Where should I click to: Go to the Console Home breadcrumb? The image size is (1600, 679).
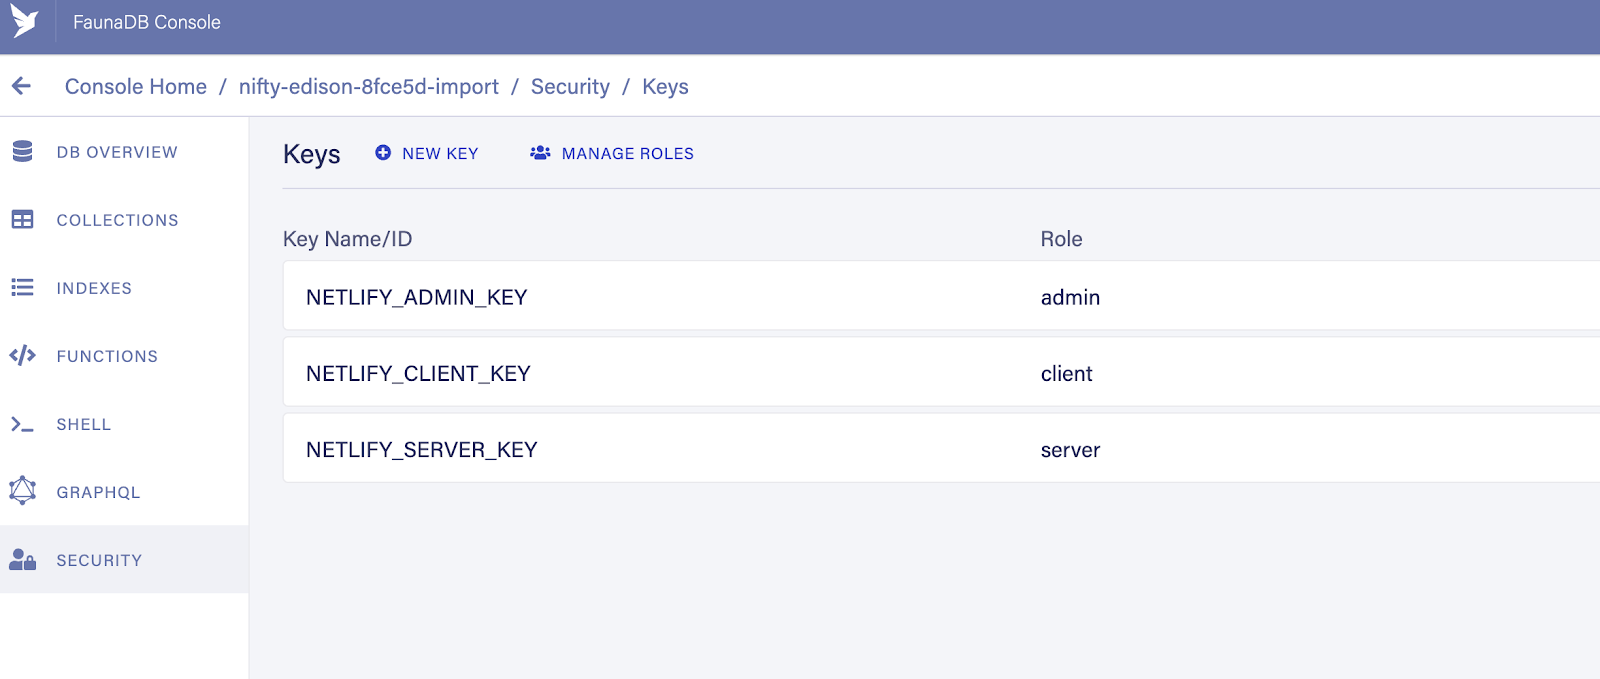pos(136,87)
